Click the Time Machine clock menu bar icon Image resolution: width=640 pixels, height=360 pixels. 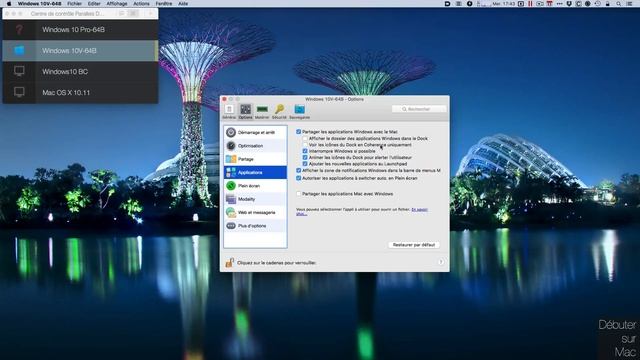pos(598,4)
